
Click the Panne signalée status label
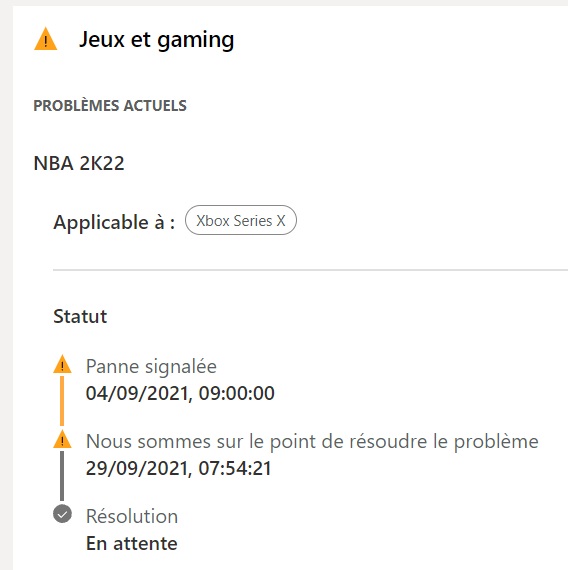(151, 366)
